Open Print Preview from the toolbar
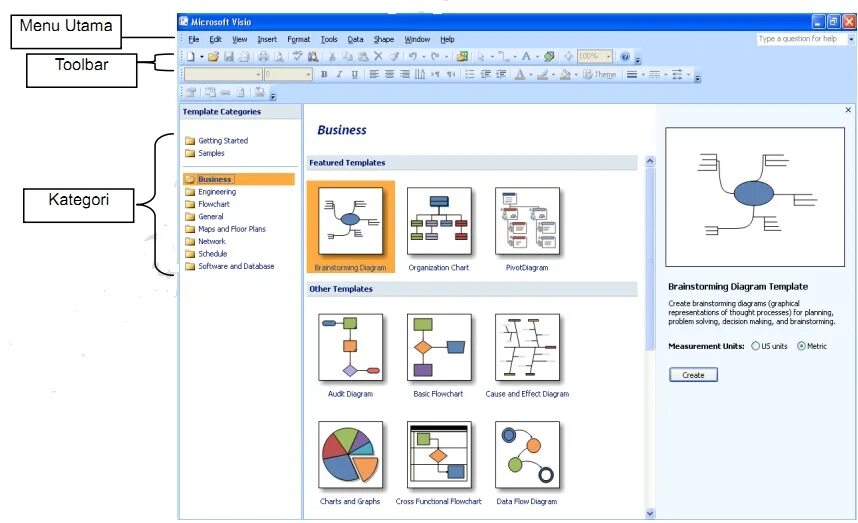 coord(279,56)
